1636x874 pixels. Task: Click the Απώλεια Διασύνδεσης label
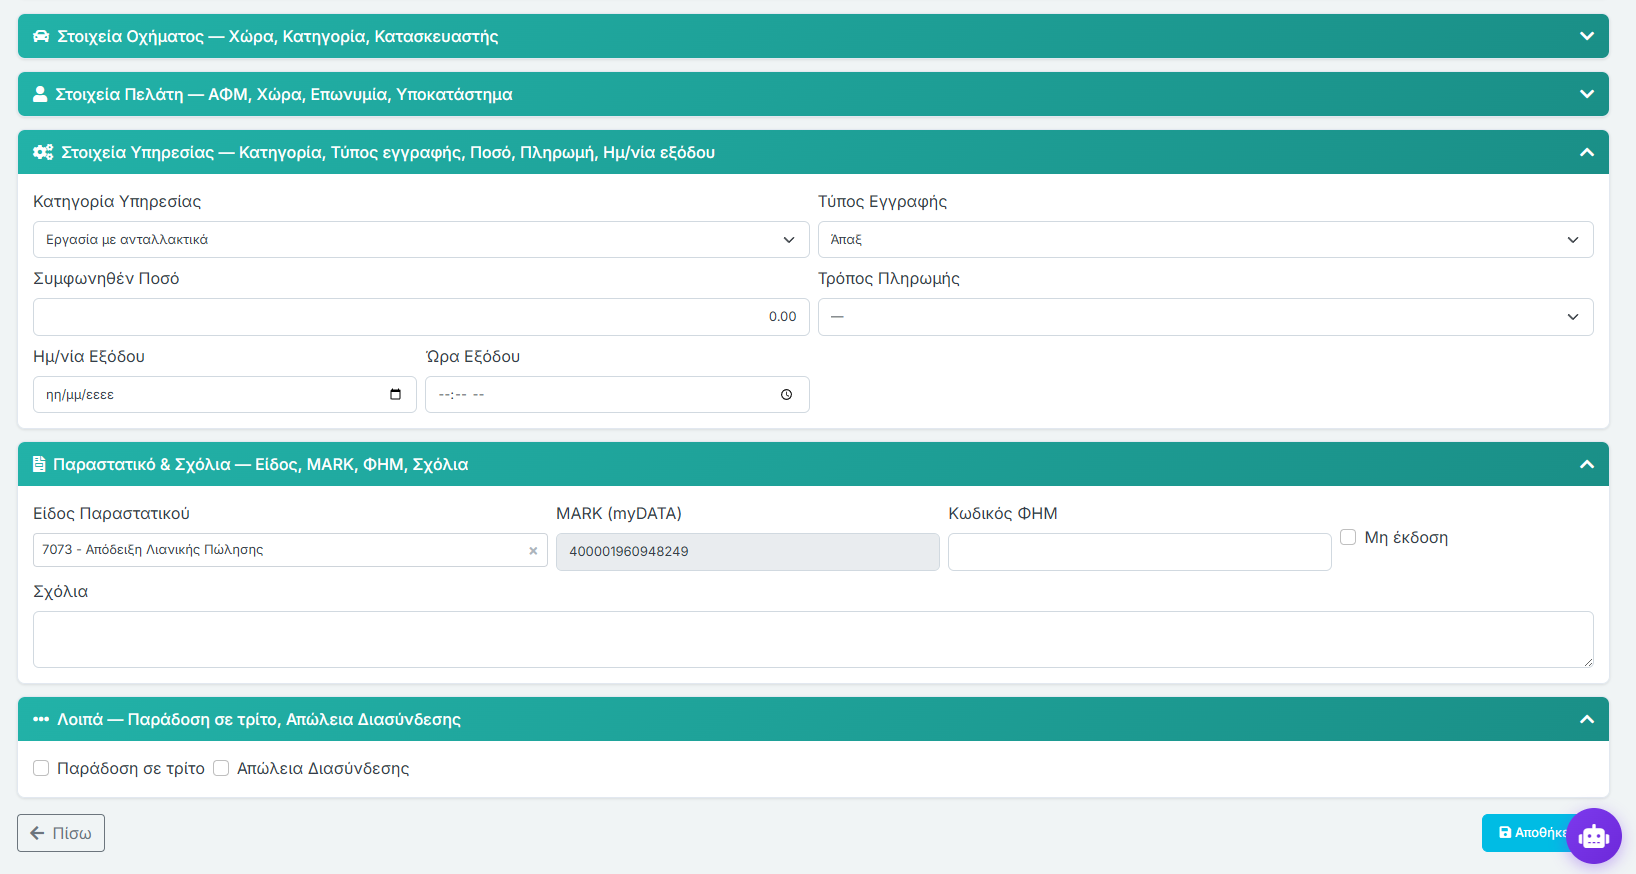click(323, 768)
